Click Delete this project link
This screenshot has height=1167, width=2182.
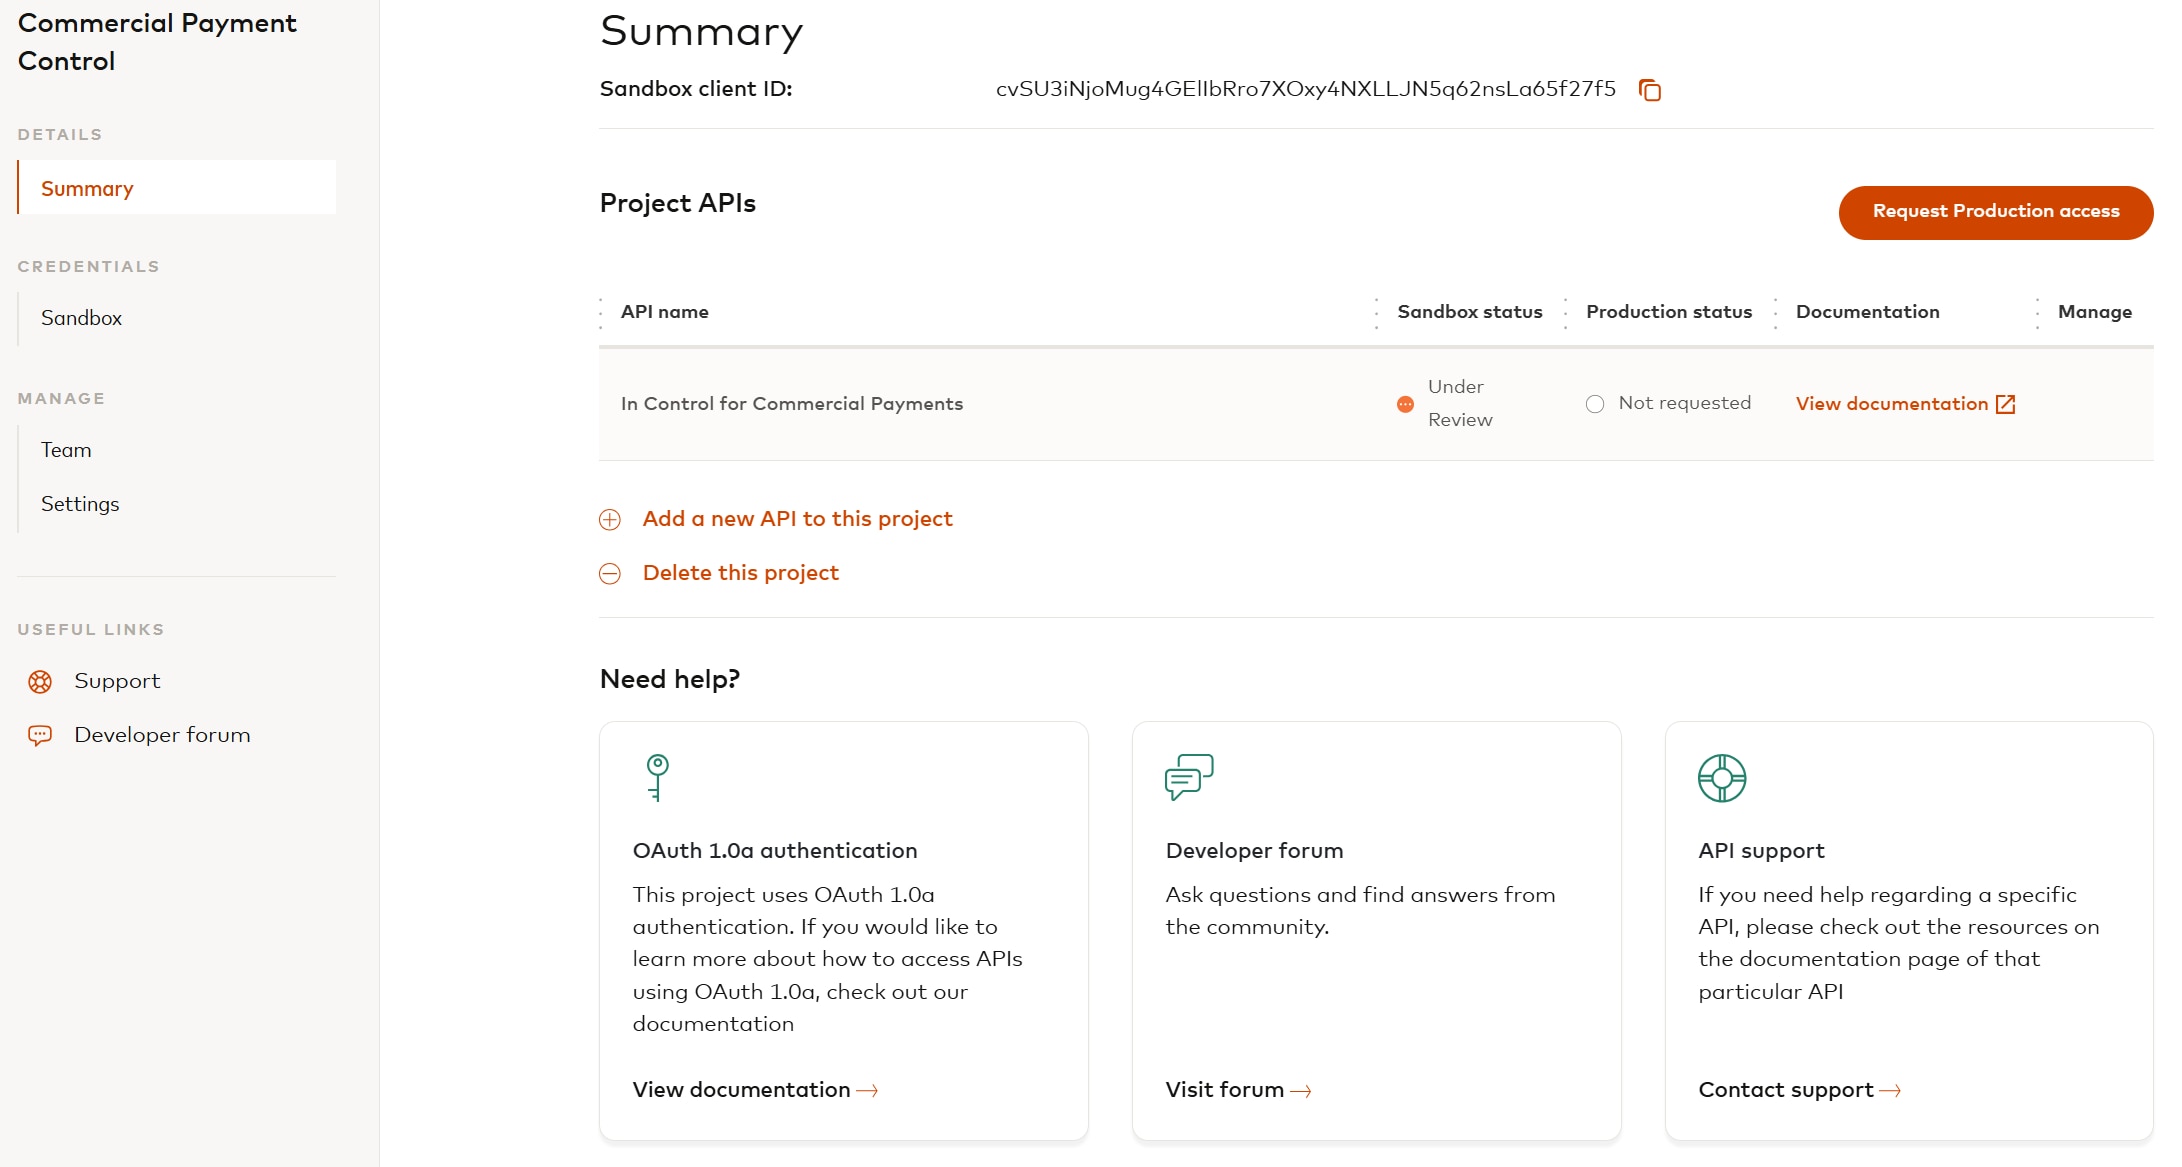pyautogui.click(x=740, y=573)
